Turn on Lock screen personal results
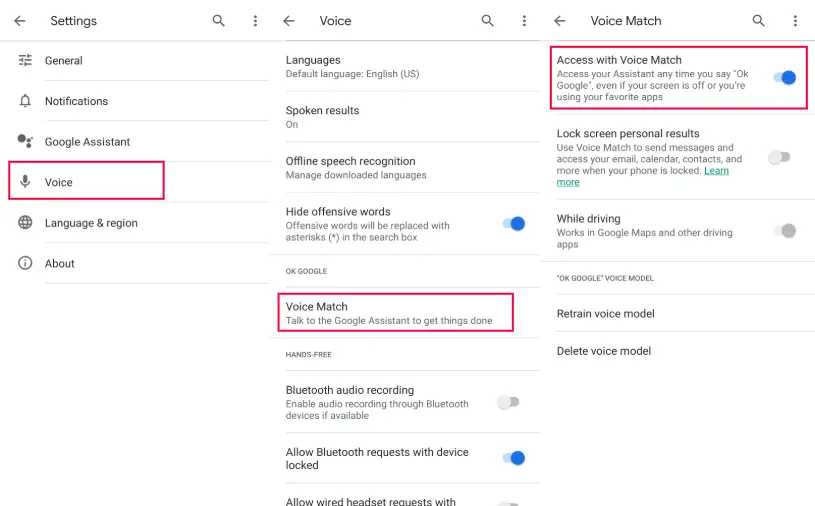This screenshot has height=506, width=815. point(779,157)
